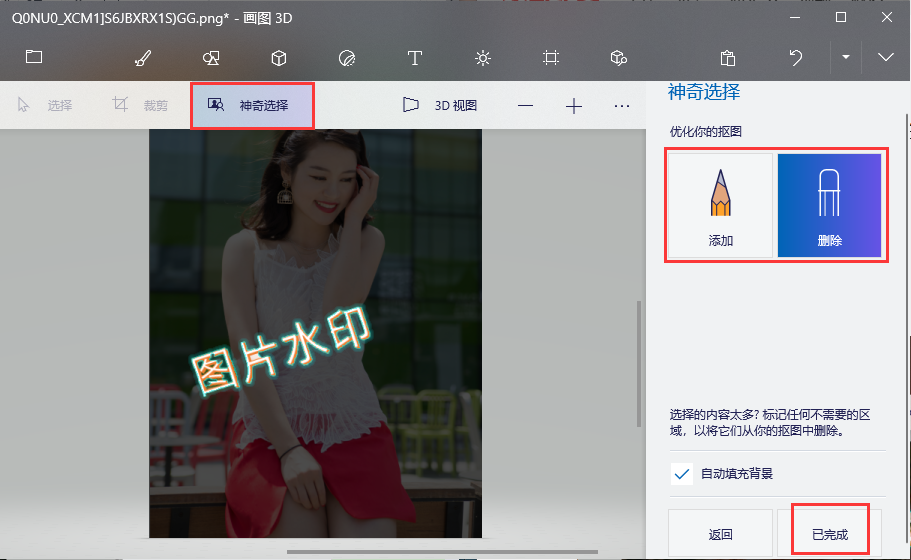Switch to 3D 视图 mode
This screenshot has height=560, width=911.
440,105
